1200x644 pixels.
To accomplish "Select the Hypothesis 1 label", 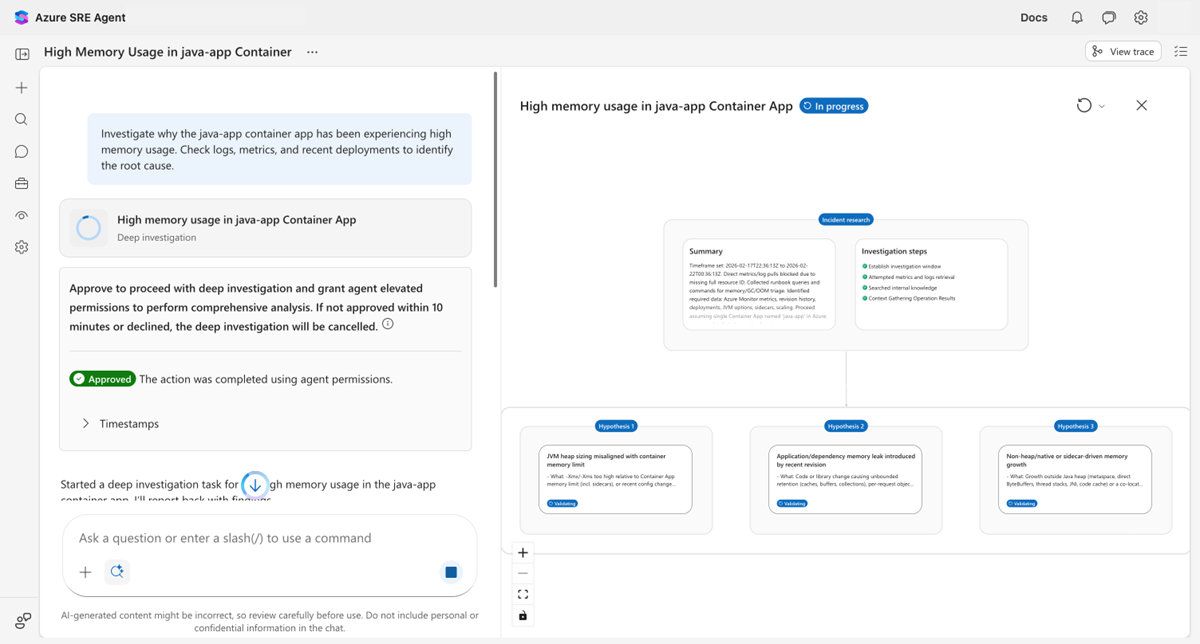I will (x=616, y=426).
